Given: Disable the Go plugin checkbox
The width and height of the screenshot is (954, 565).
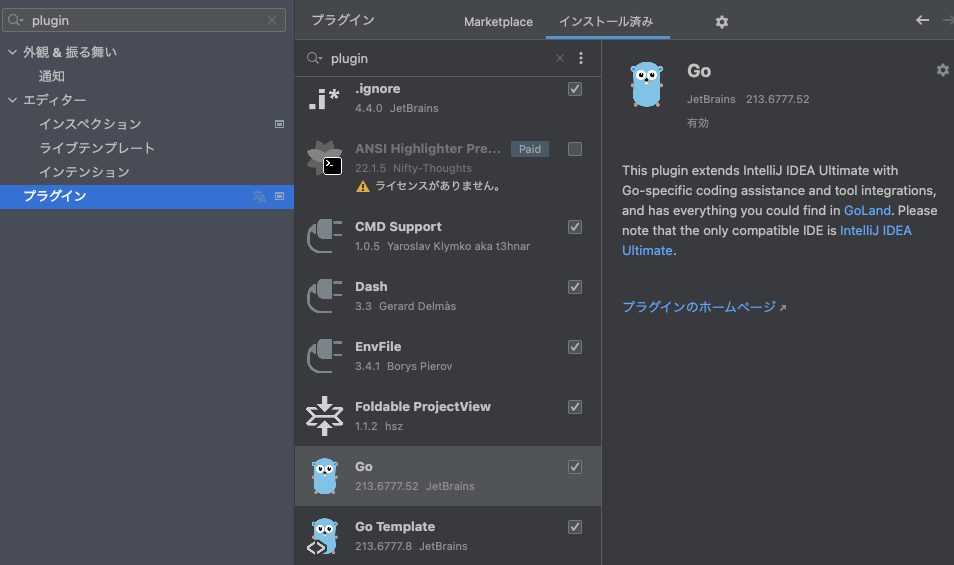Looking at the screenshot, I should click(x=575, y=467).
